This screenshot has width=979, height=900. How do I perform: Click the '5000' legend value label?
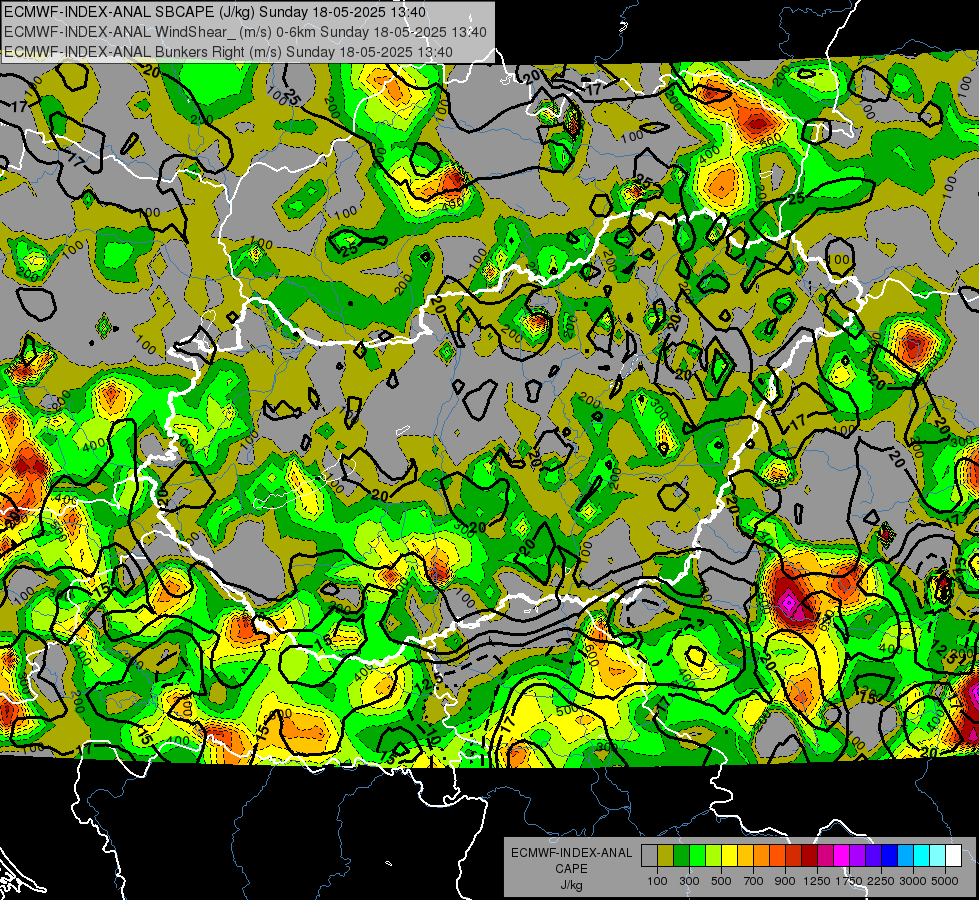point(945,882)
